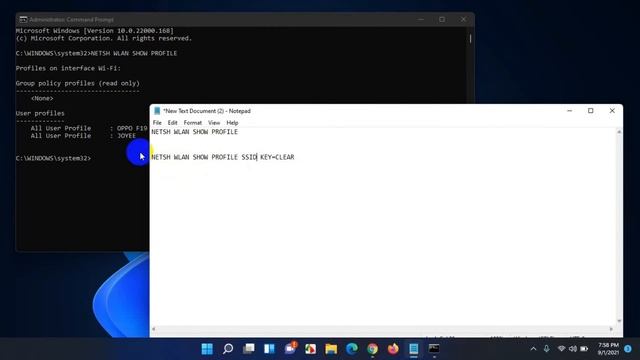Open the Widgets panel in the taskbar
Viewport: 640px width, 360px height.
(269, 349)
